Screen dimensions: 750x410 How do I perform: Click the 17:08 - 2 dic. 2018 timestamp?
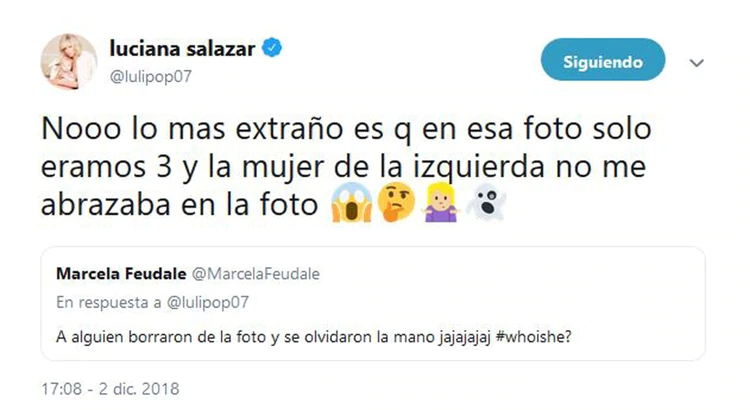click(x=110, y=388)
